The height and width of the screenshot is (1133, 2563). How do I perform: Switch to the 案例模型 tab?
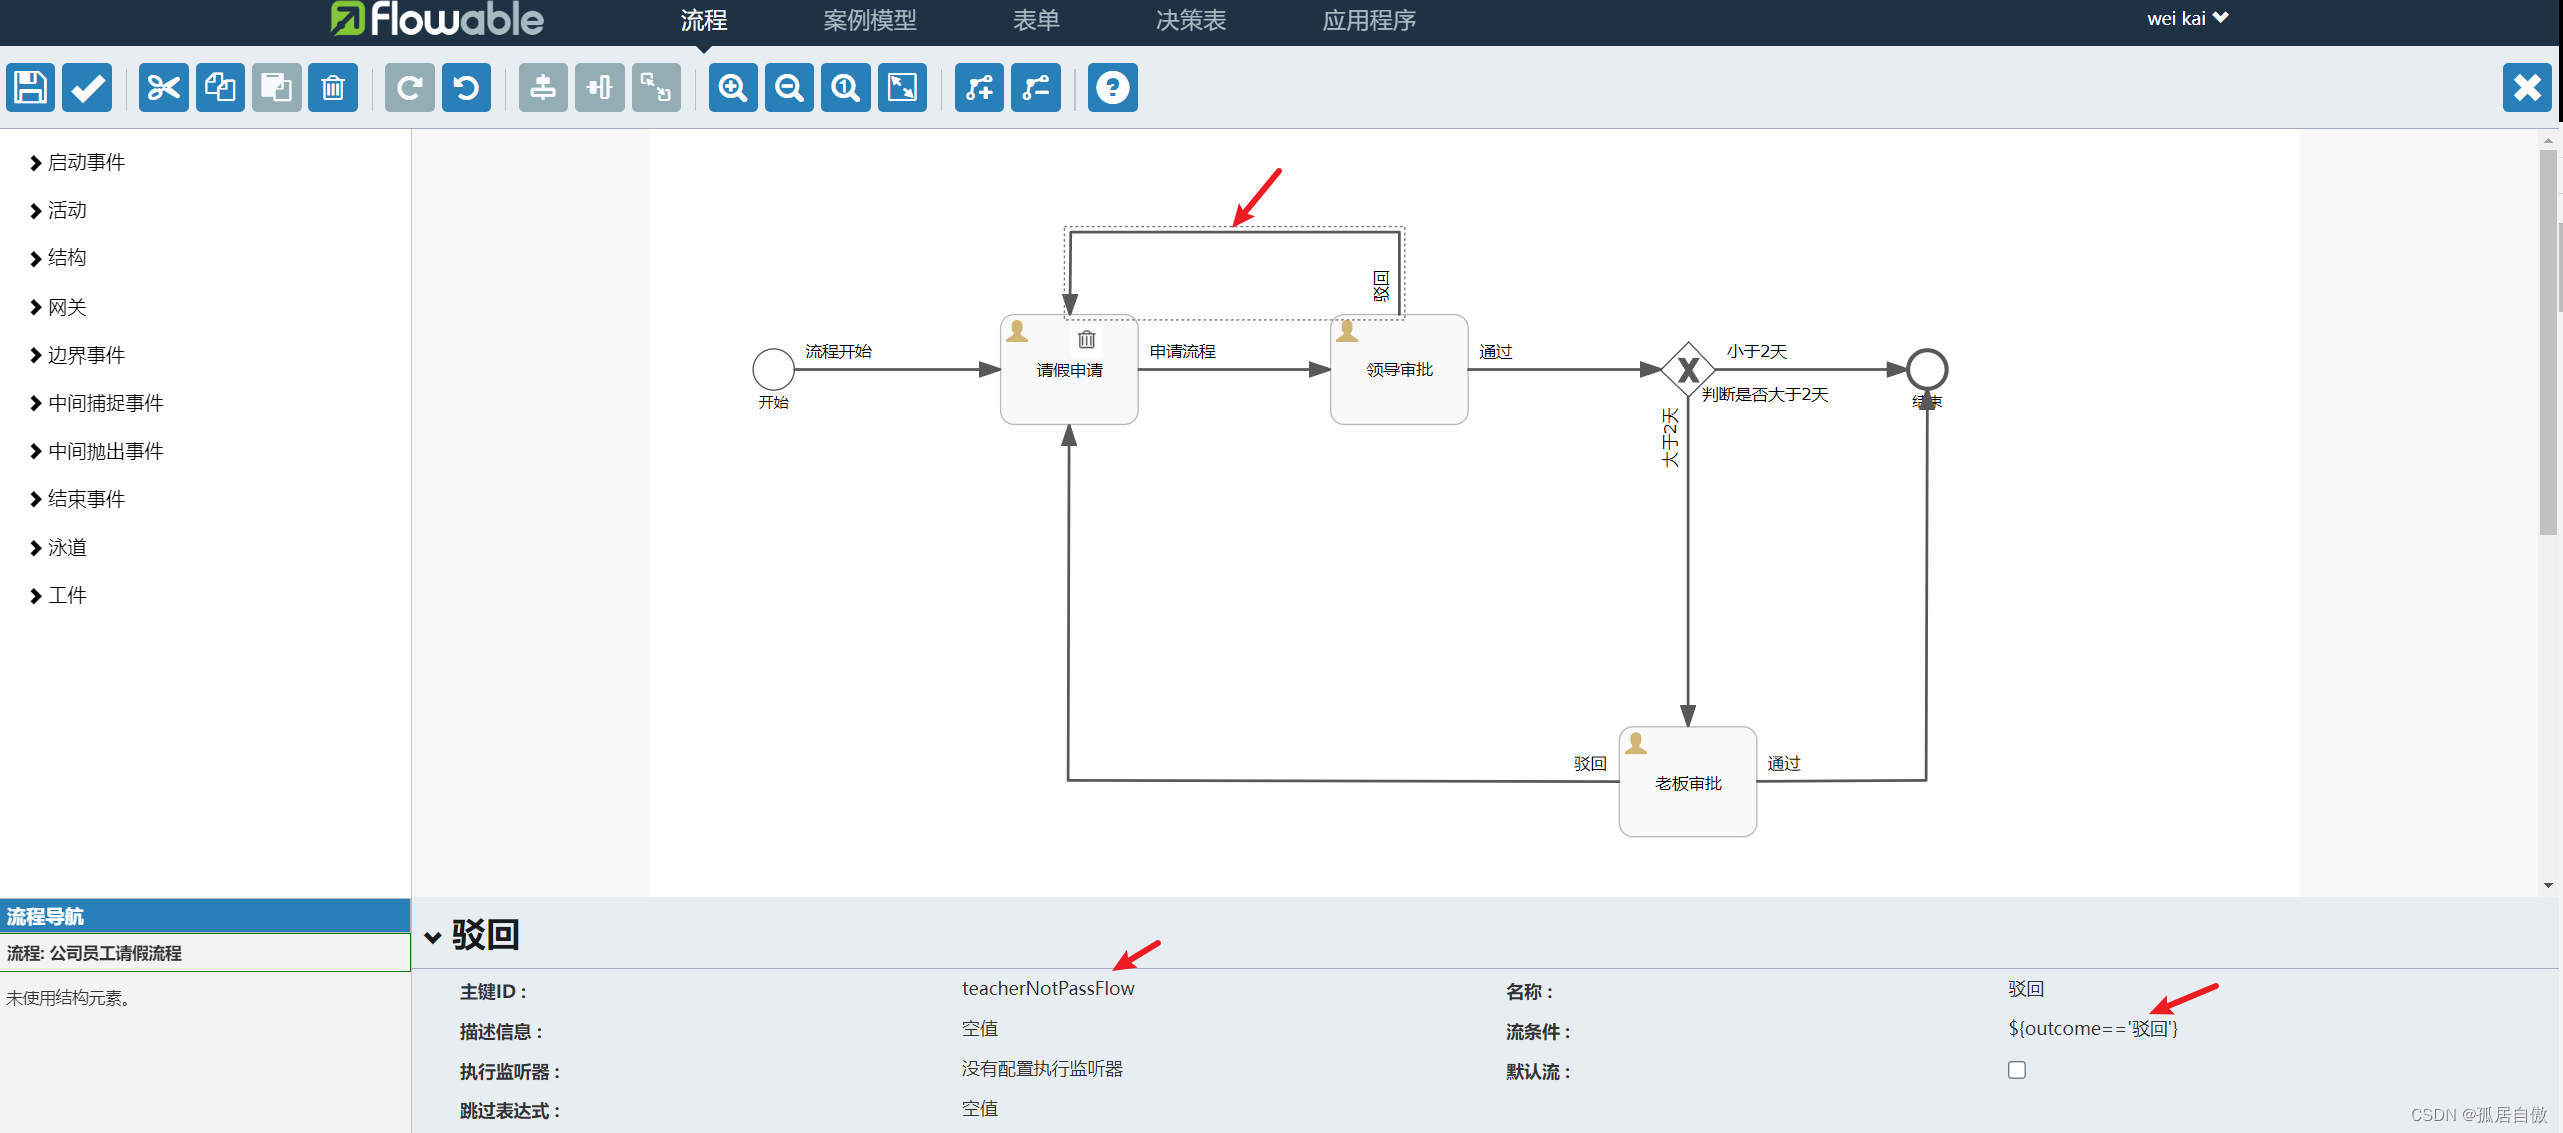[x=870, y=20]
